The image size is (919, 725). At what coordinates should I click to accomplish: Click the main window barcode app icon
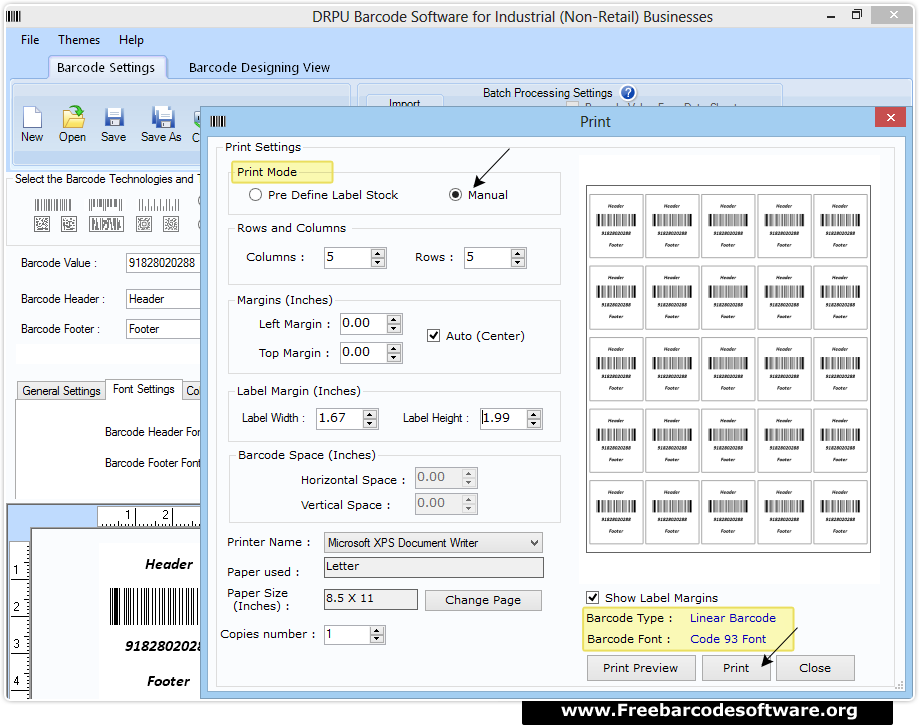point(13,16)
